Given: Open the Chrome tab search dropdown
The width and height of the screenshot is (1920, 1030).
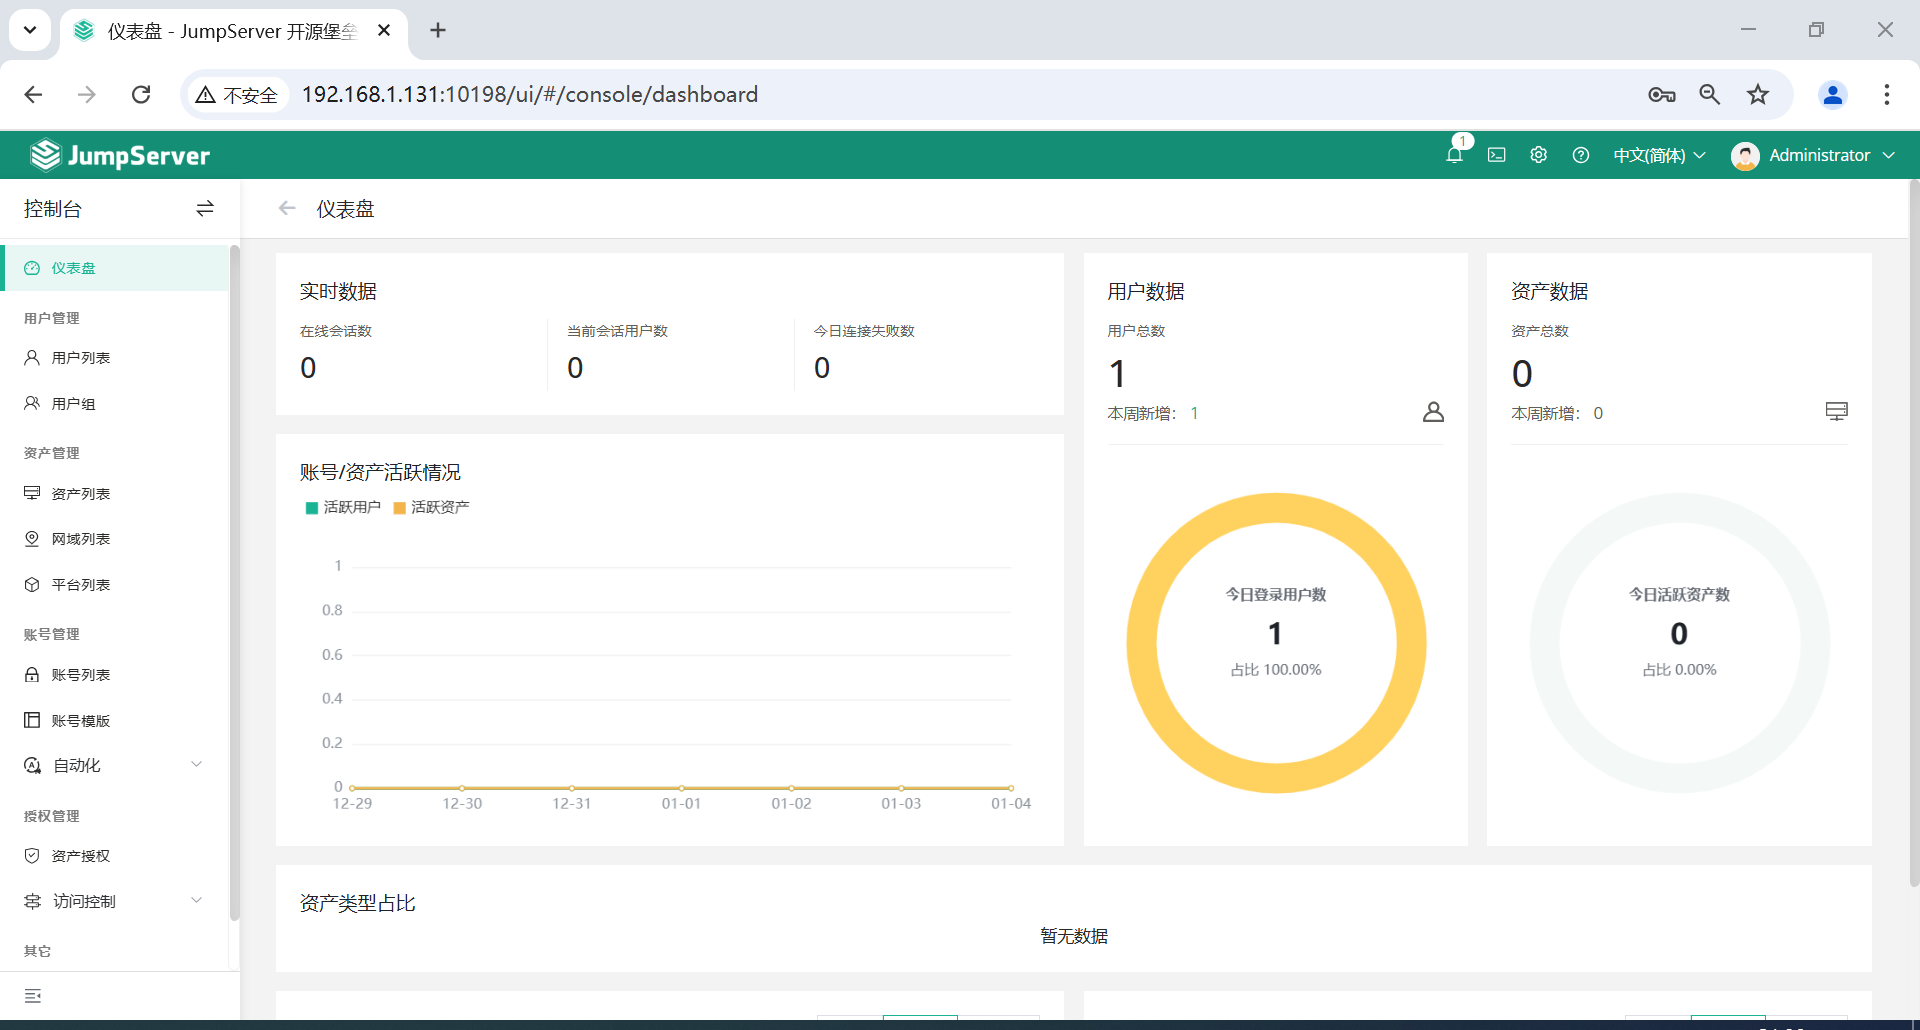Looking at the screenshot, I should tap(30, 30).
